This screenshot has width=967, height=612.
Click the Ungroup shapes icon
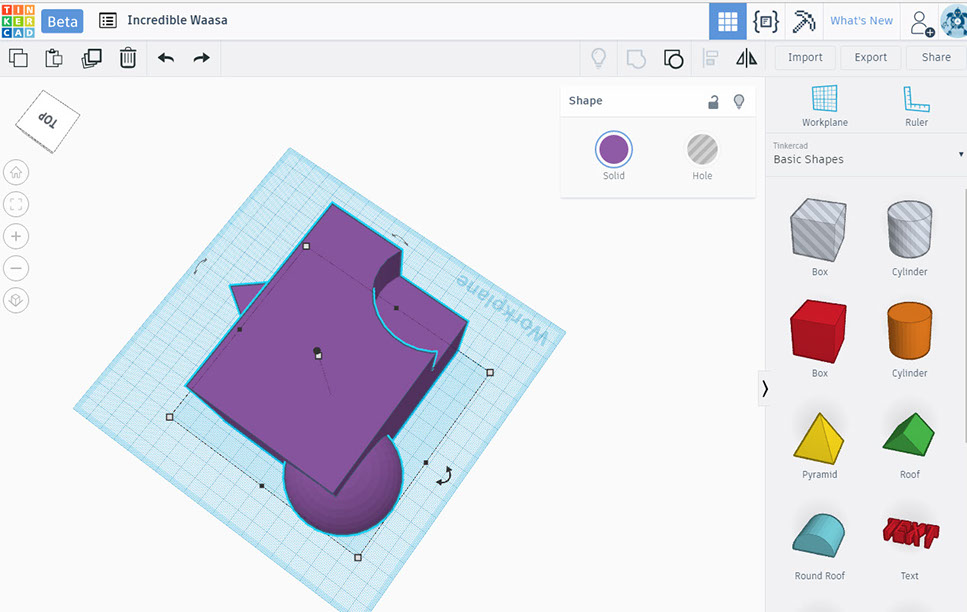673,59
